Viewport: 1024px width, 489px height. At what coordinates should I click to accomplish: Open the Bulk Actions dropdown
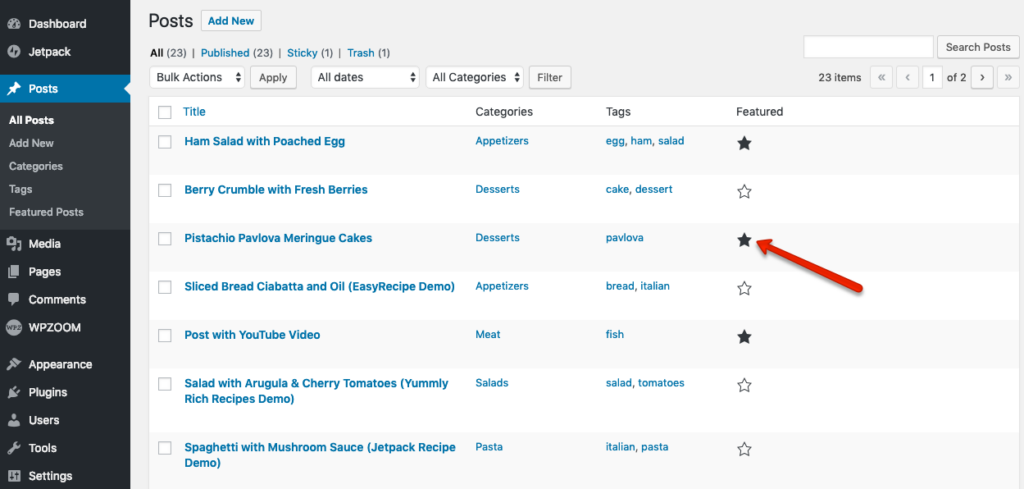197,77
